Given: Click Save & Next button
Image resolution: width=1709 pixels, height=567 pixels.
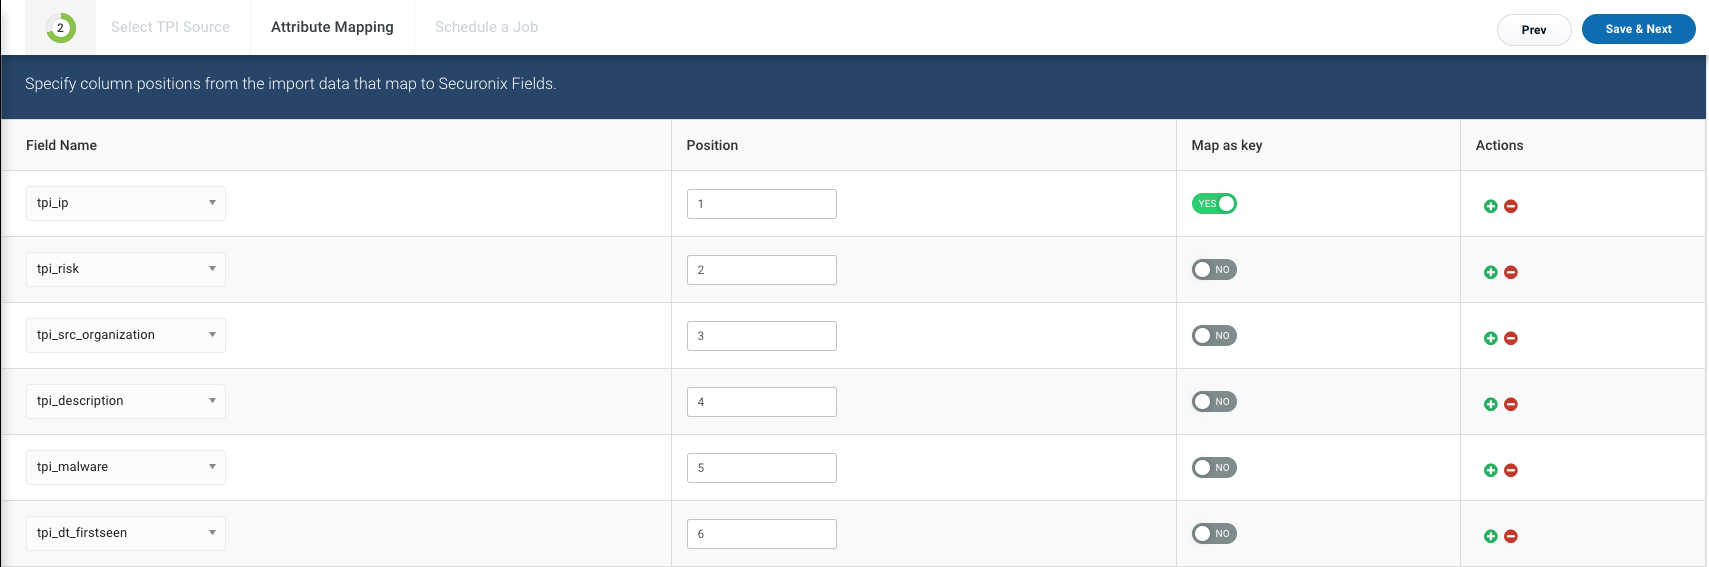Looking at the screenshot, I should 1638,29.
